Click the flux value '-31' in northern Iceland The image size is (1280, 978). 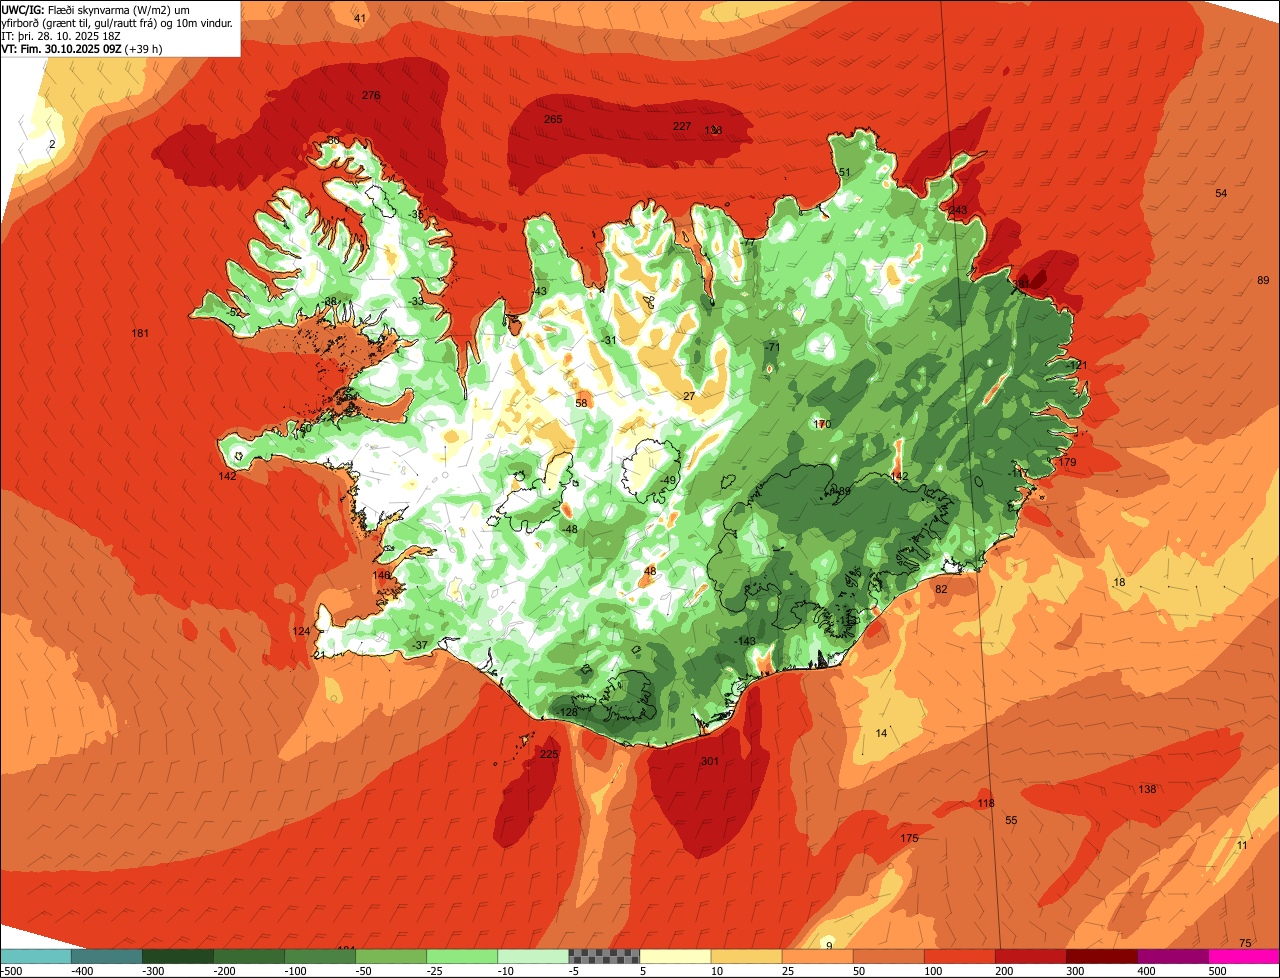coord(609,340)
